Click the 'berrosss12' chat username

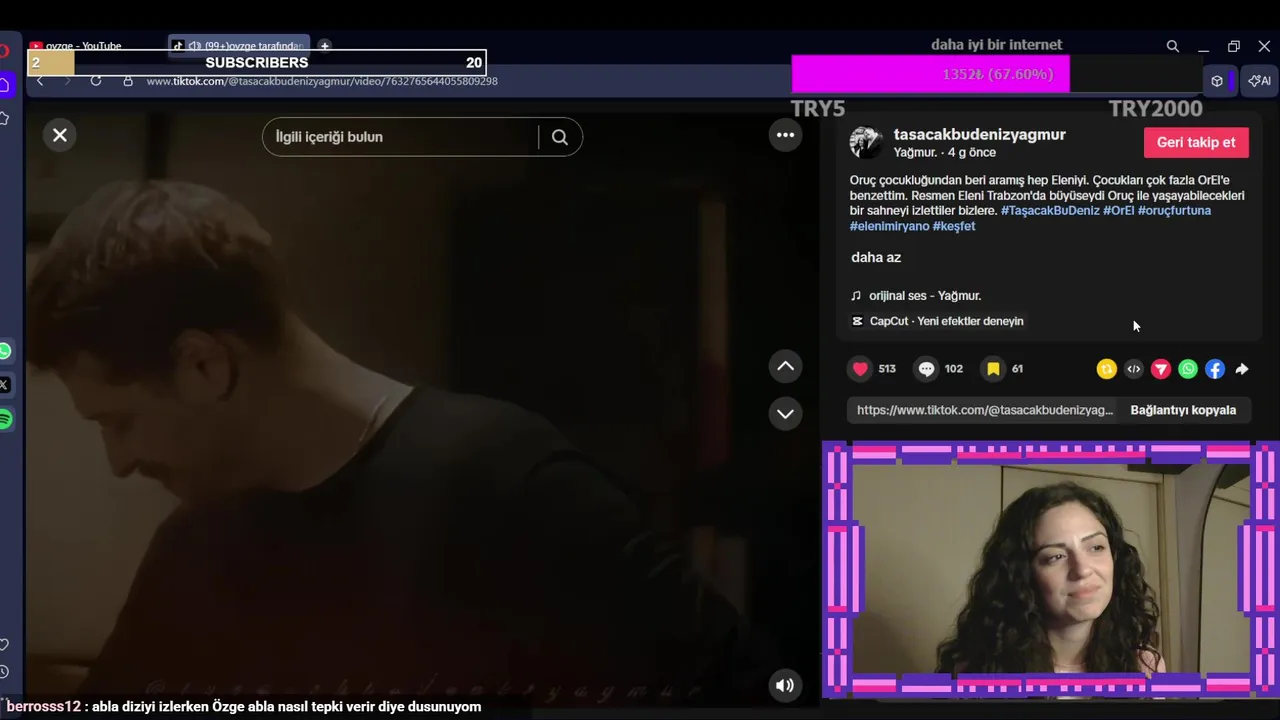[43, 706]
